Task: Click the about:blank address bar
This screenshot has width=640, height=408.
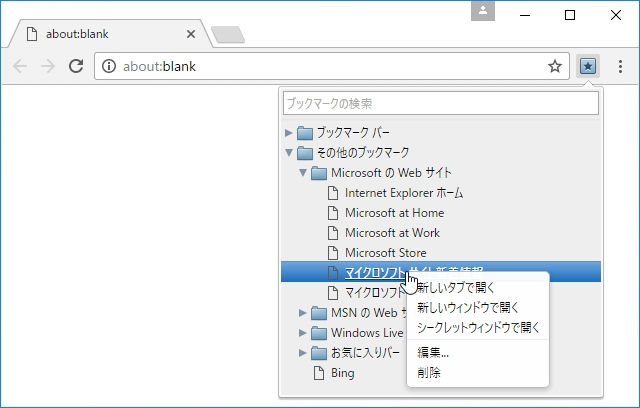Action: point(331,66)
